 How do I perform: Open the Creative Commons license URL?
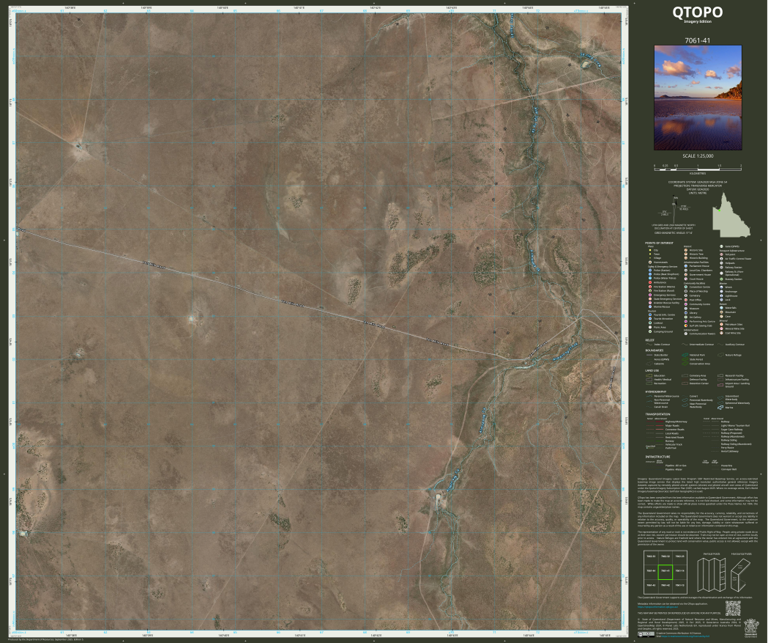tap(685, 637)
